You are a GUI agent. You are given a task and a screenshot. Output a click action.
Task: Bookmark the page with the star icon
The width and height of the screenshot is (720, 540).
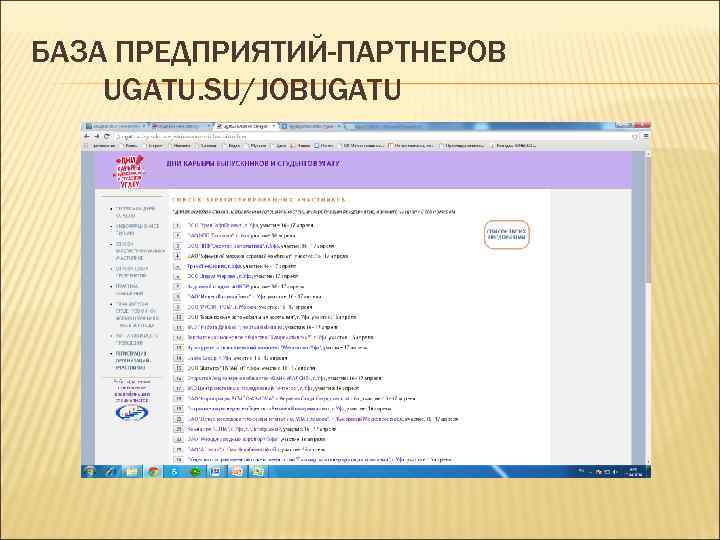636,136
